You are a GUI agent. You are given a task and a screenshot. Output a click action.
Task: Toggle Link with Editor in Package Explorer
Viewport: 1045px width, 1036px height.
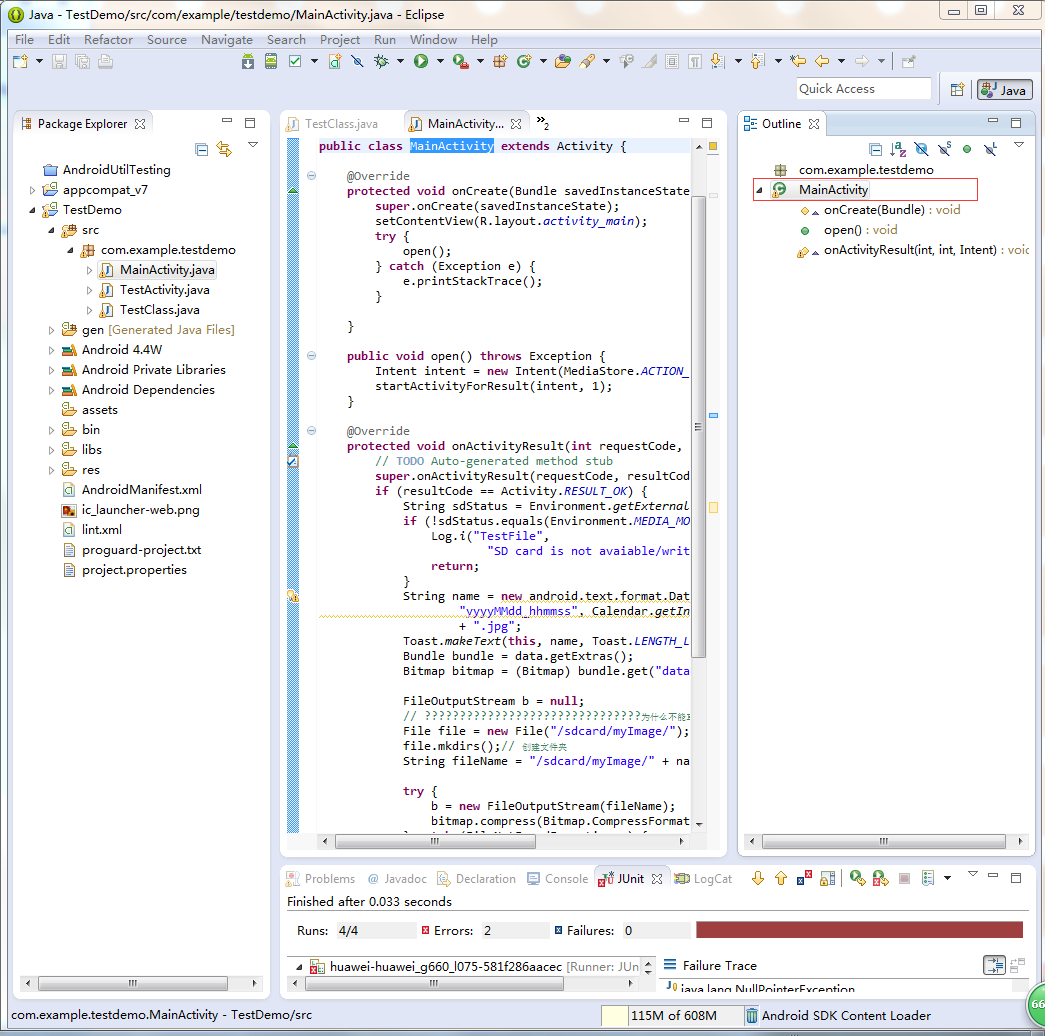tap(224, 149)
